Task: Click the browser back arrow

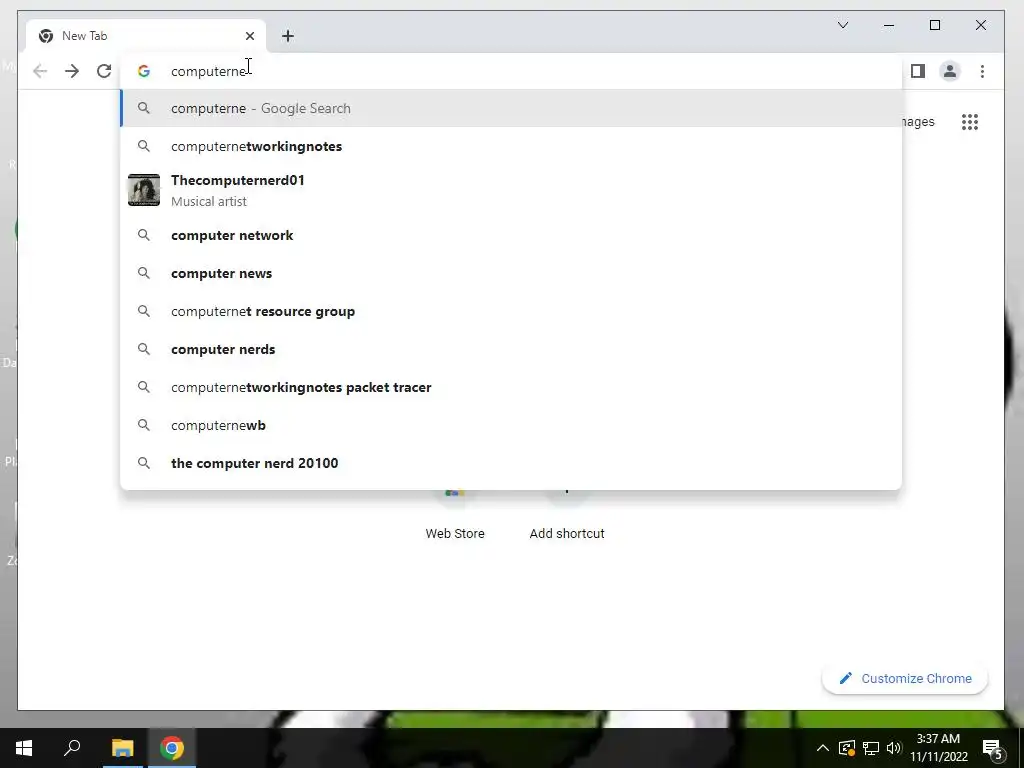Action: coord(40,71)
